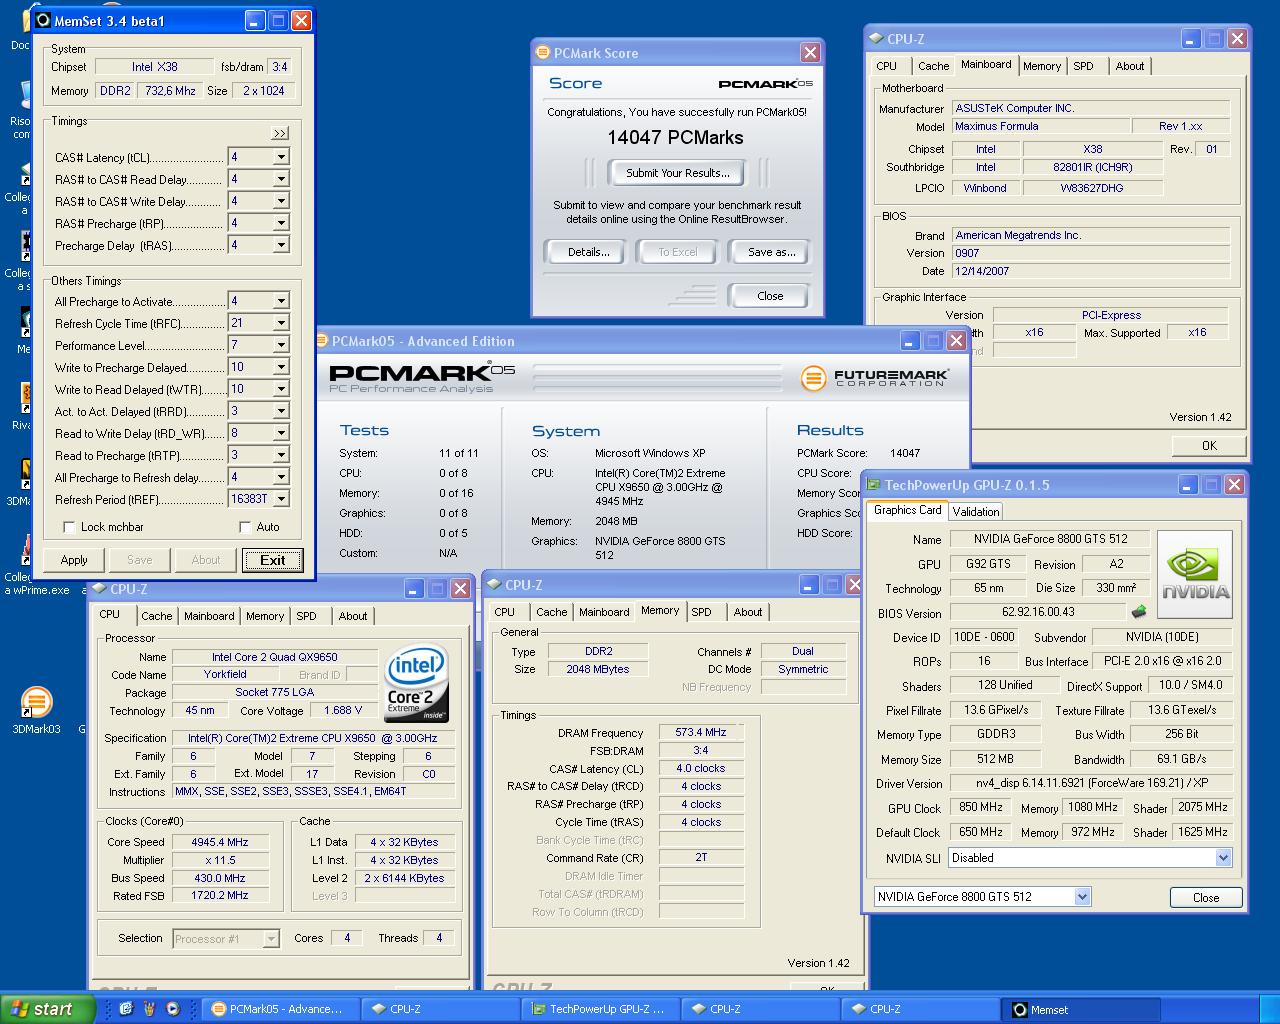Open RAS# to CAS# Write Delay dropdown
Screen dimensions: 1280x1024
(x=281, y=201)
